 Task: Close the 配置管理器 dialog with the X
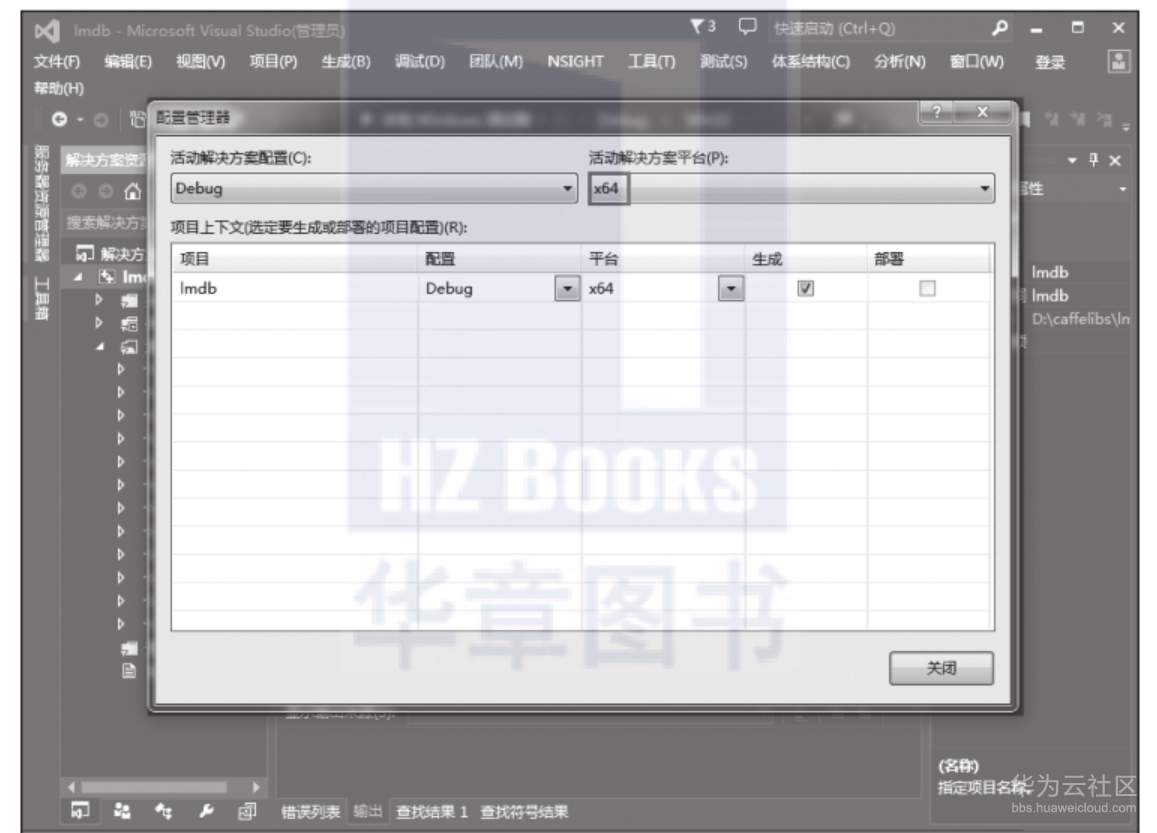[982, 112]
